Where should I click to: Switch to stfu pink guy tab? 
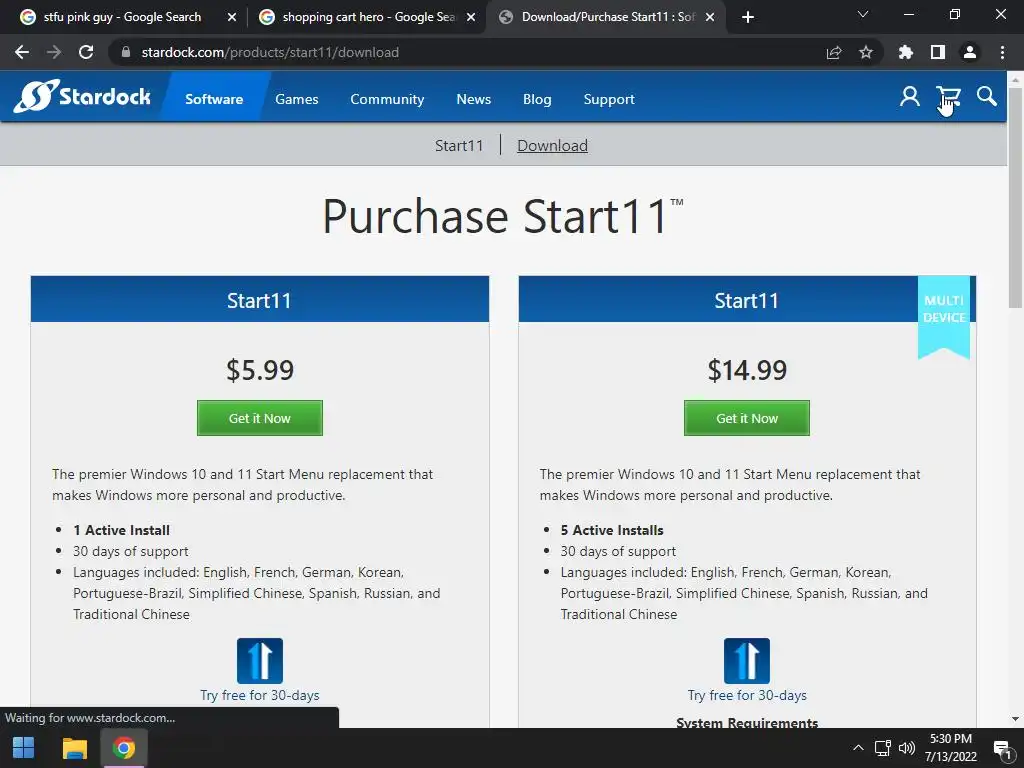122,17
